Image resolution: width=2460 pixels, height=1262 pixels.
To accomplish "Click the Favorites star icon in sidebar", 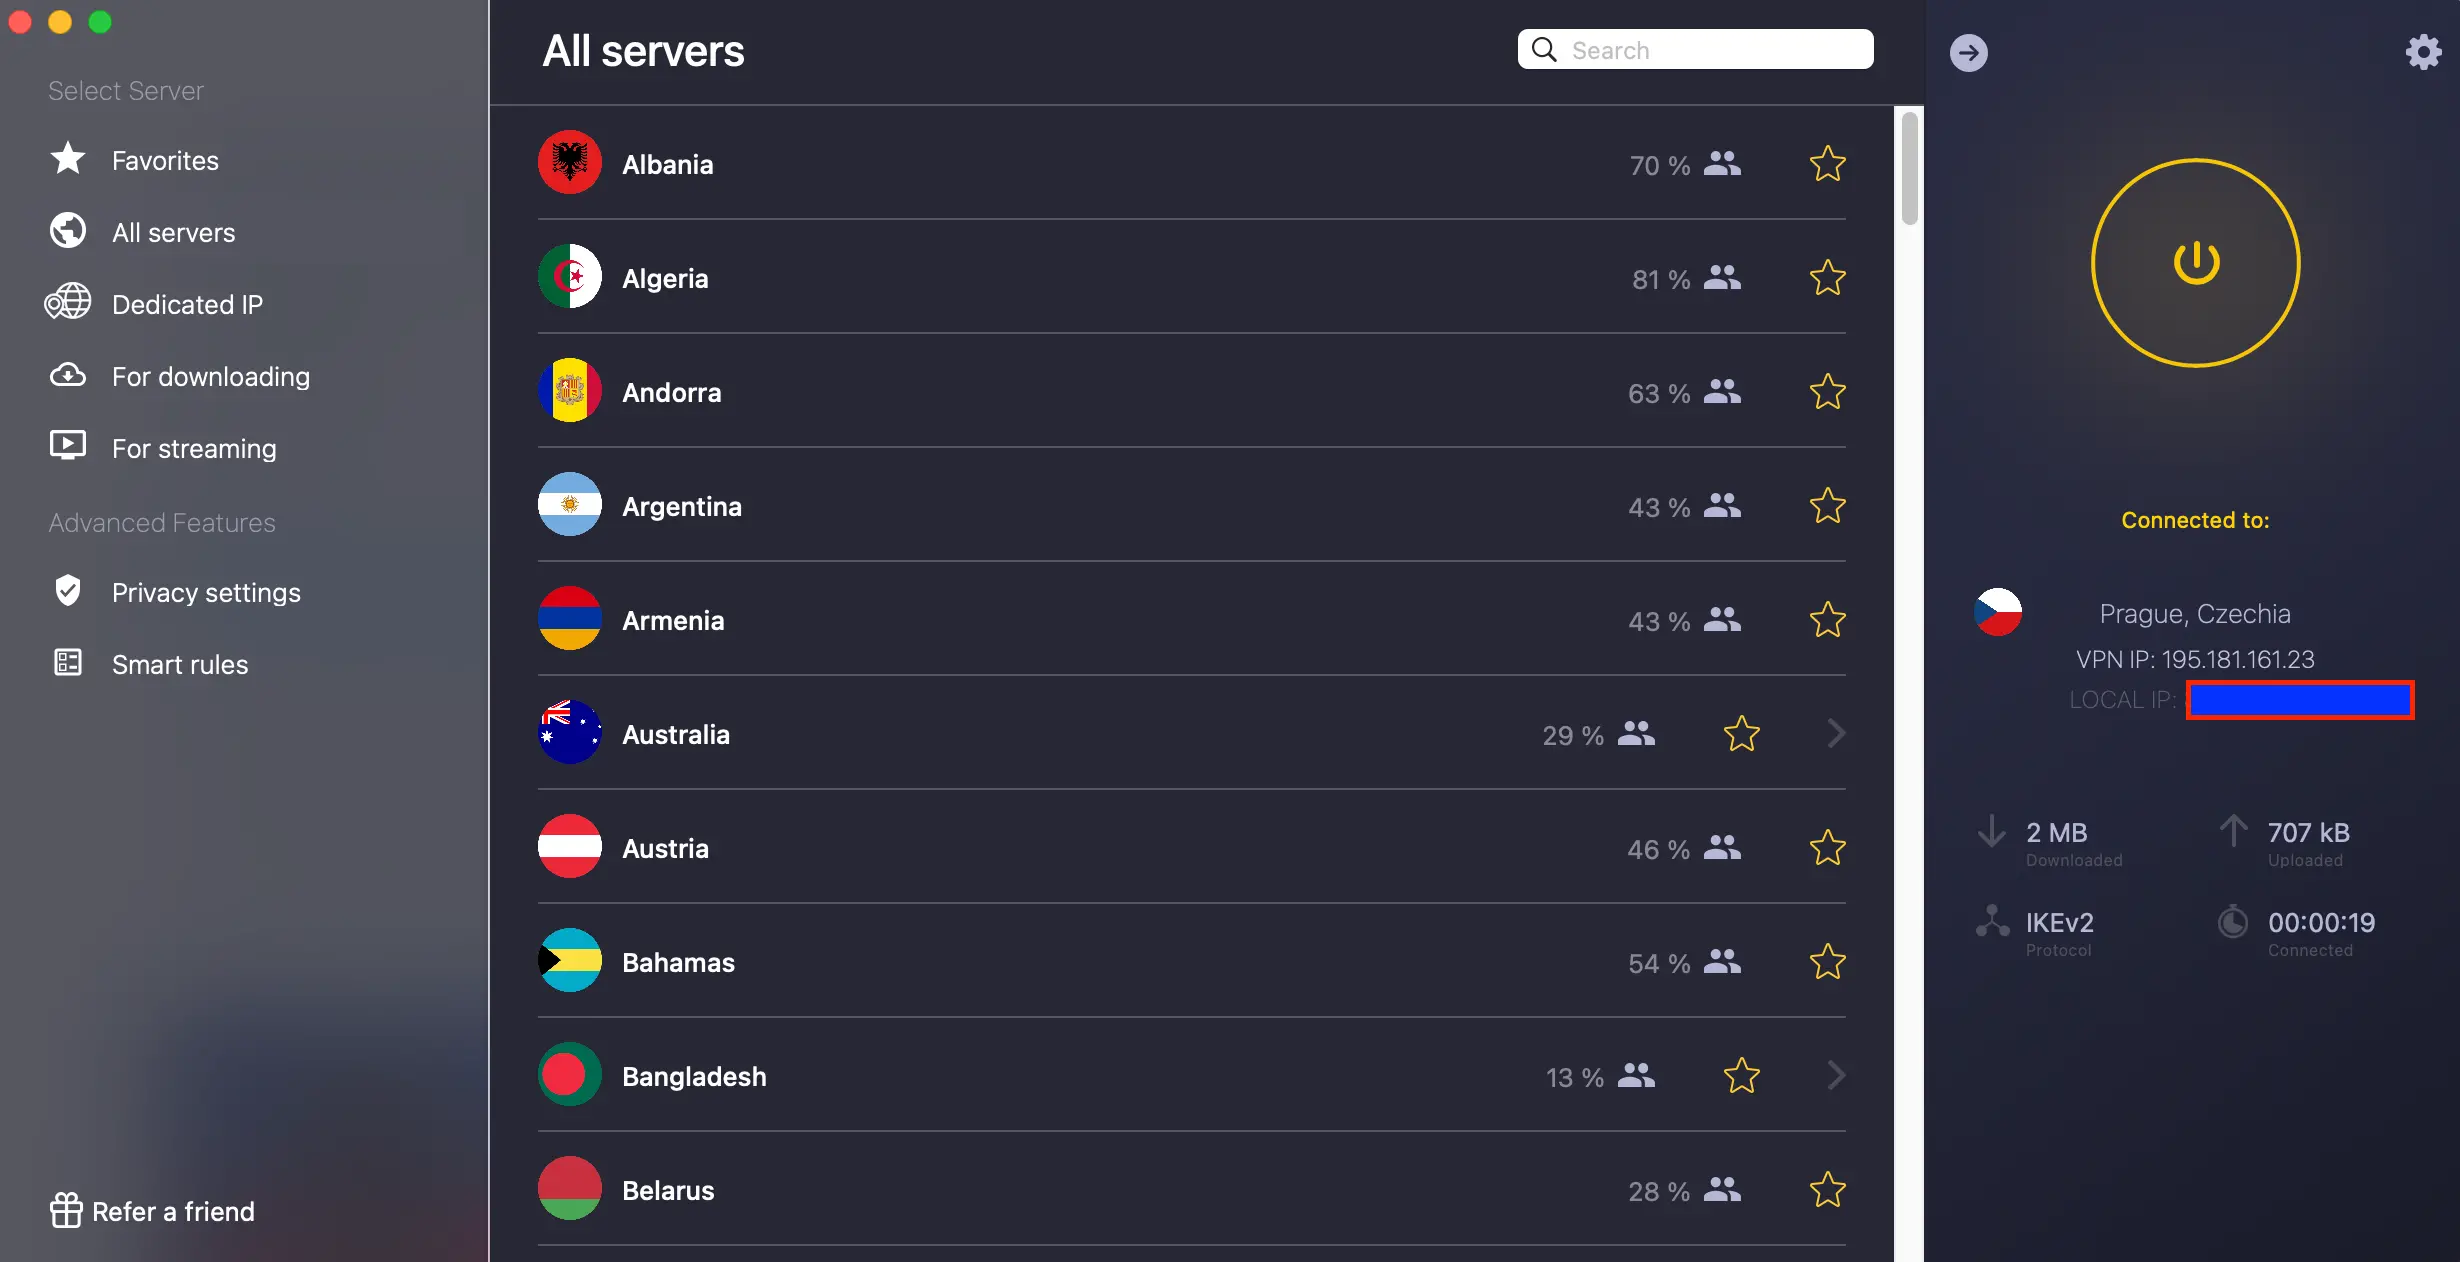I will [66, 161].
